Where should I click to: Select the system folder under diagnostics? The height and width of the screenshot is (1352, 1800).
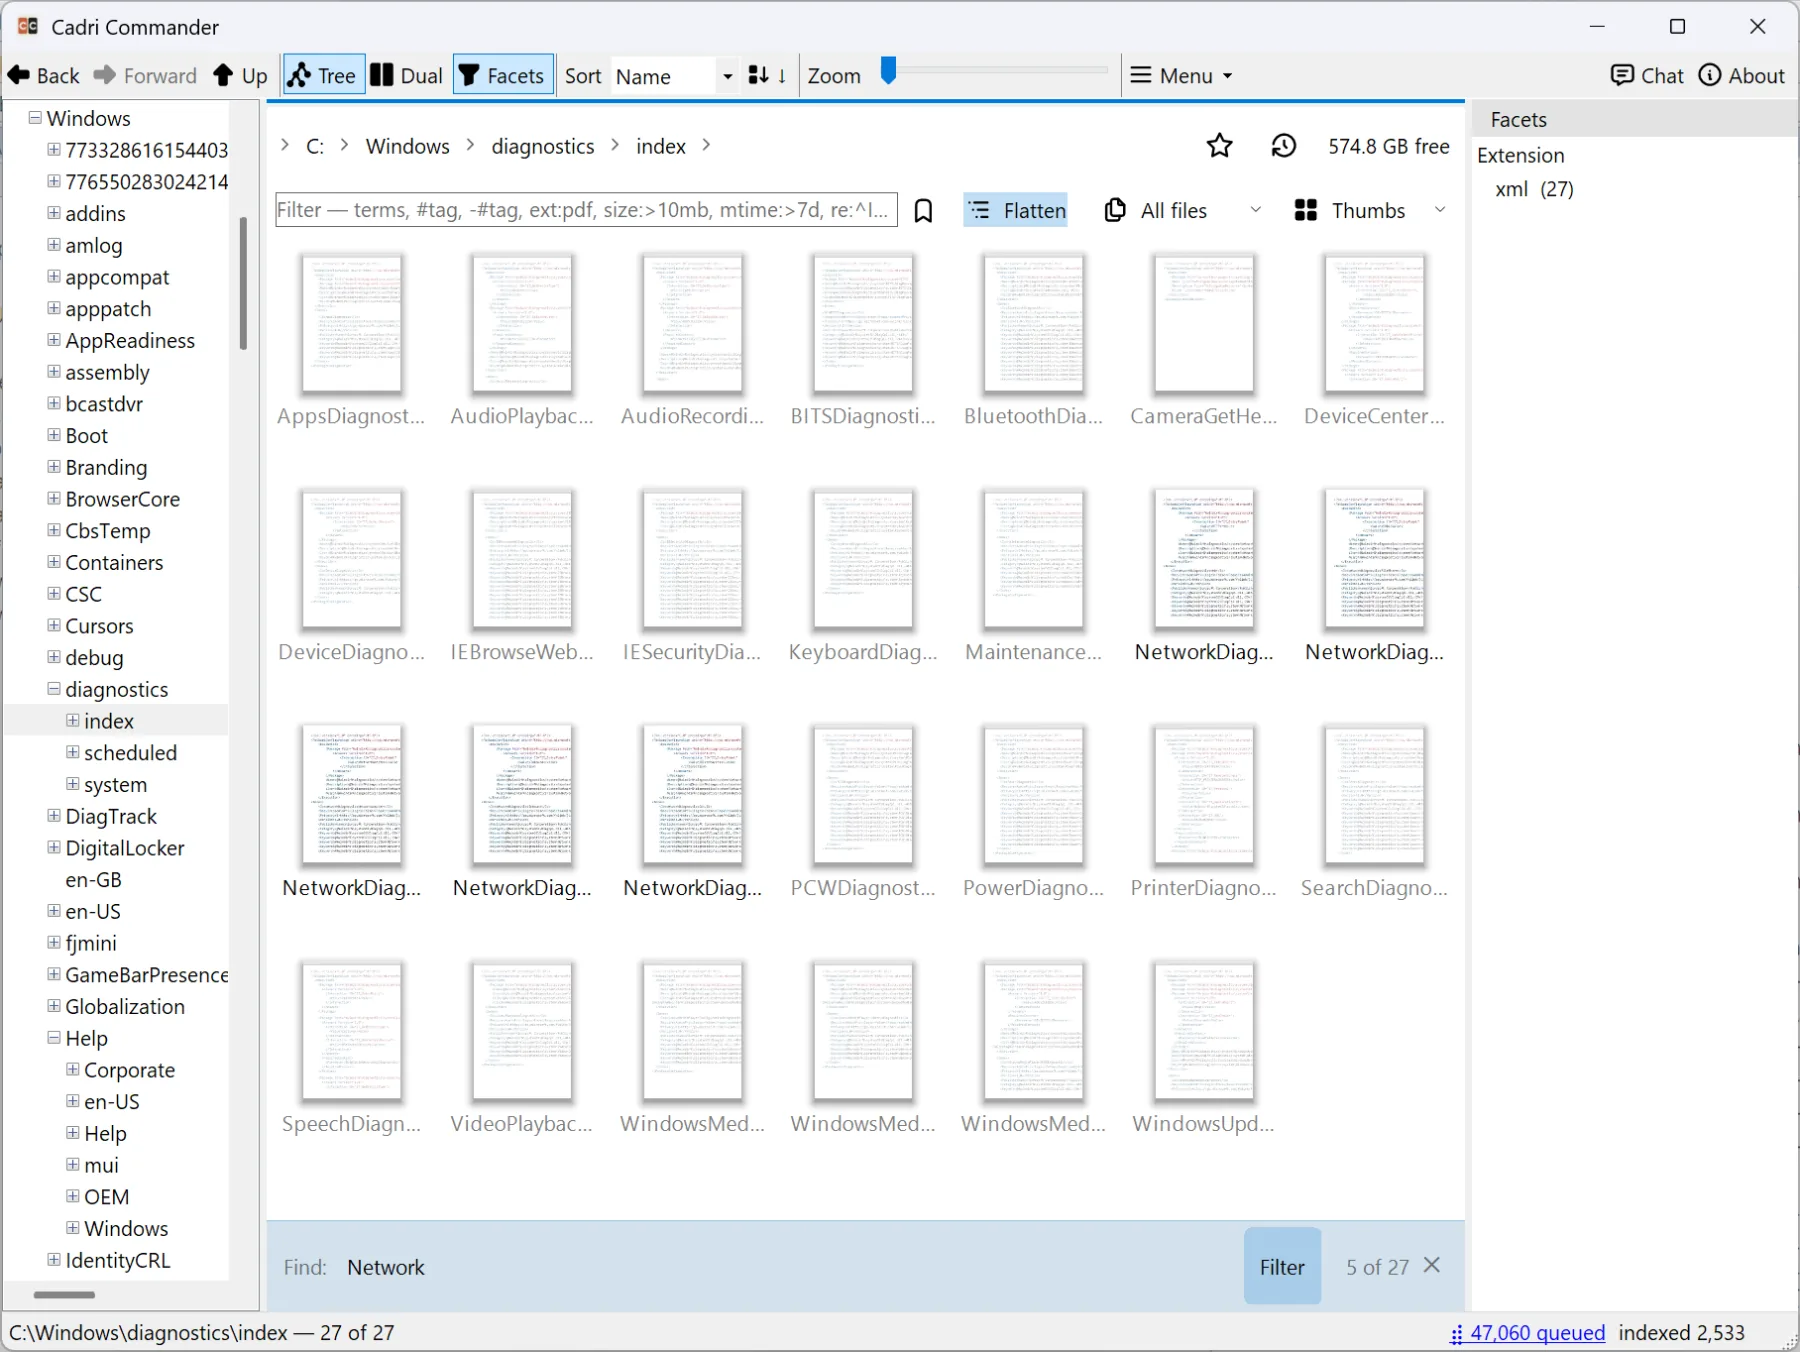point(115,785)
